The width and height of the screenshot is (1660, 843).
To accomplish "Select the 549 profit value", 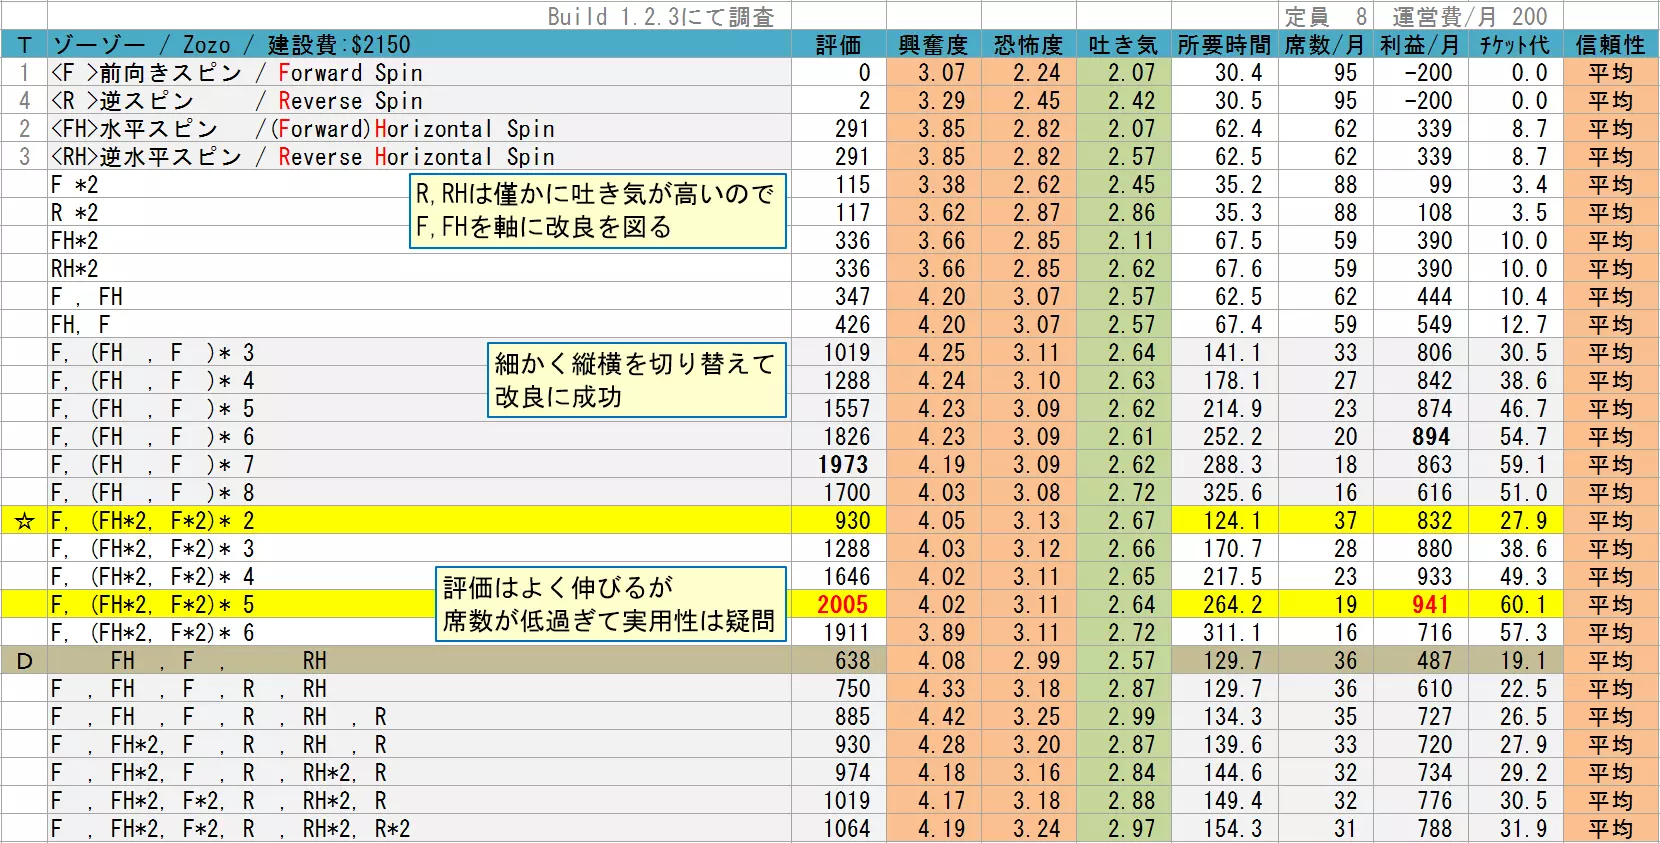I will click(x=1435, y=325).
